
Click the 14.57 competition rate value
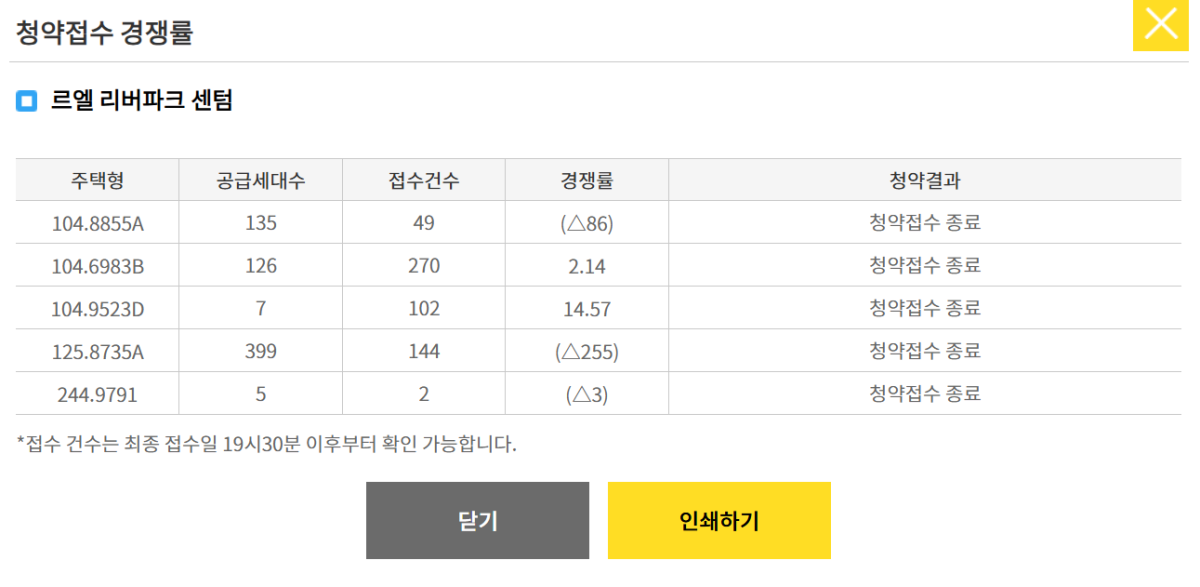pos(587,309)
